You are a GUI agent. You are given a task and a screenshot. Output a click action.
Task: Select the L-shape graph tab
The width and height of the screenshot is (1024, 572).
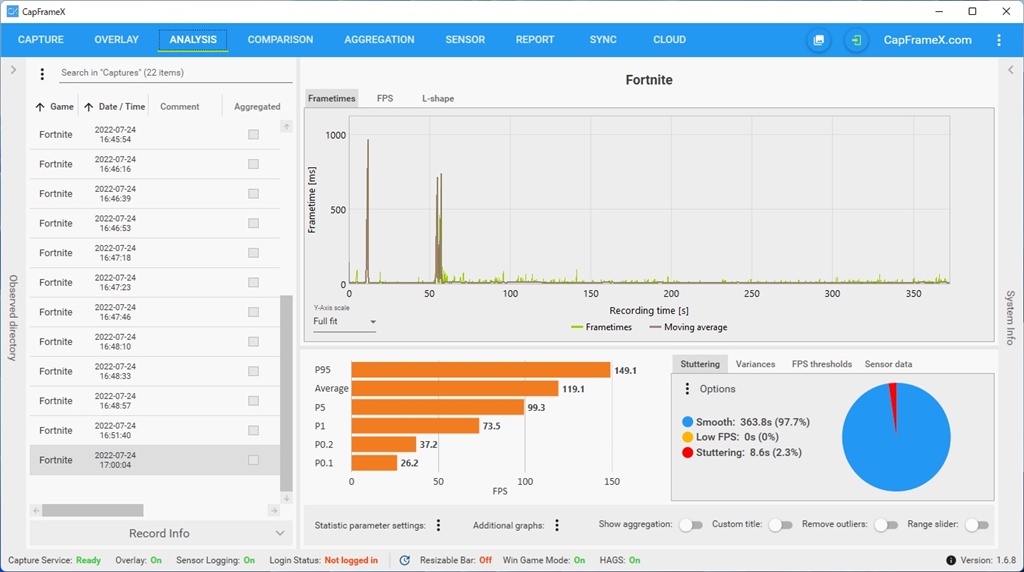437,98
